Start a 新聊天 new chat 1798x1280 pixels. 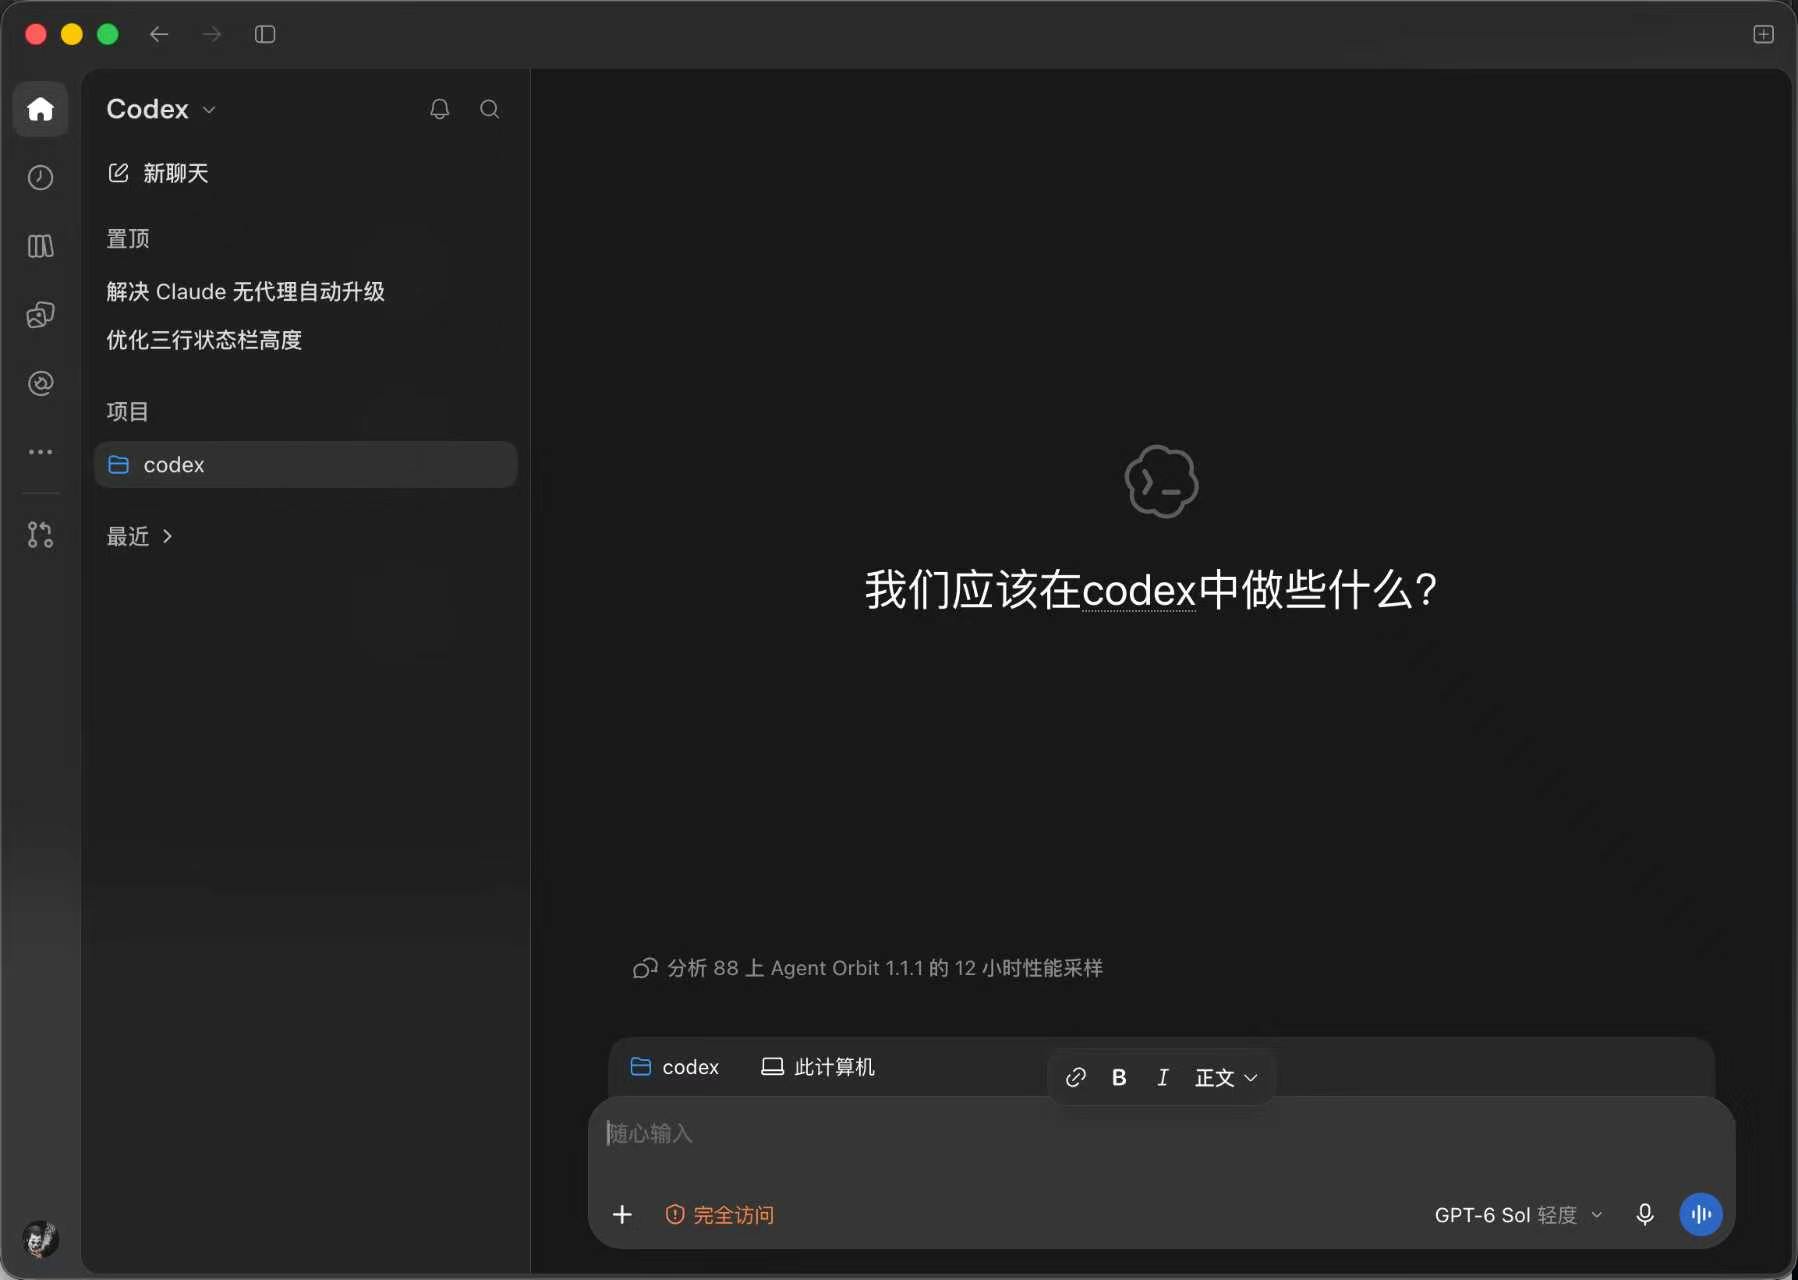point(158,173)
